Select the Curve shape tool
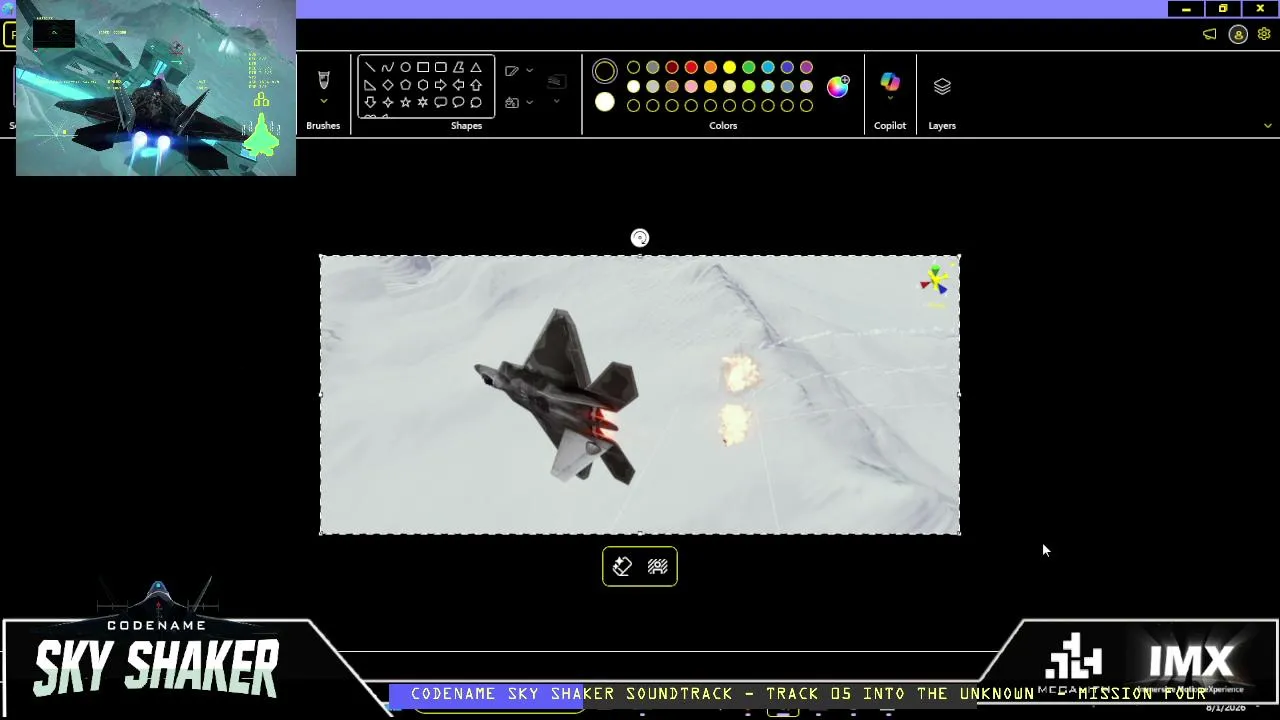Viewport: 1280px width, 720px height. 388,68
